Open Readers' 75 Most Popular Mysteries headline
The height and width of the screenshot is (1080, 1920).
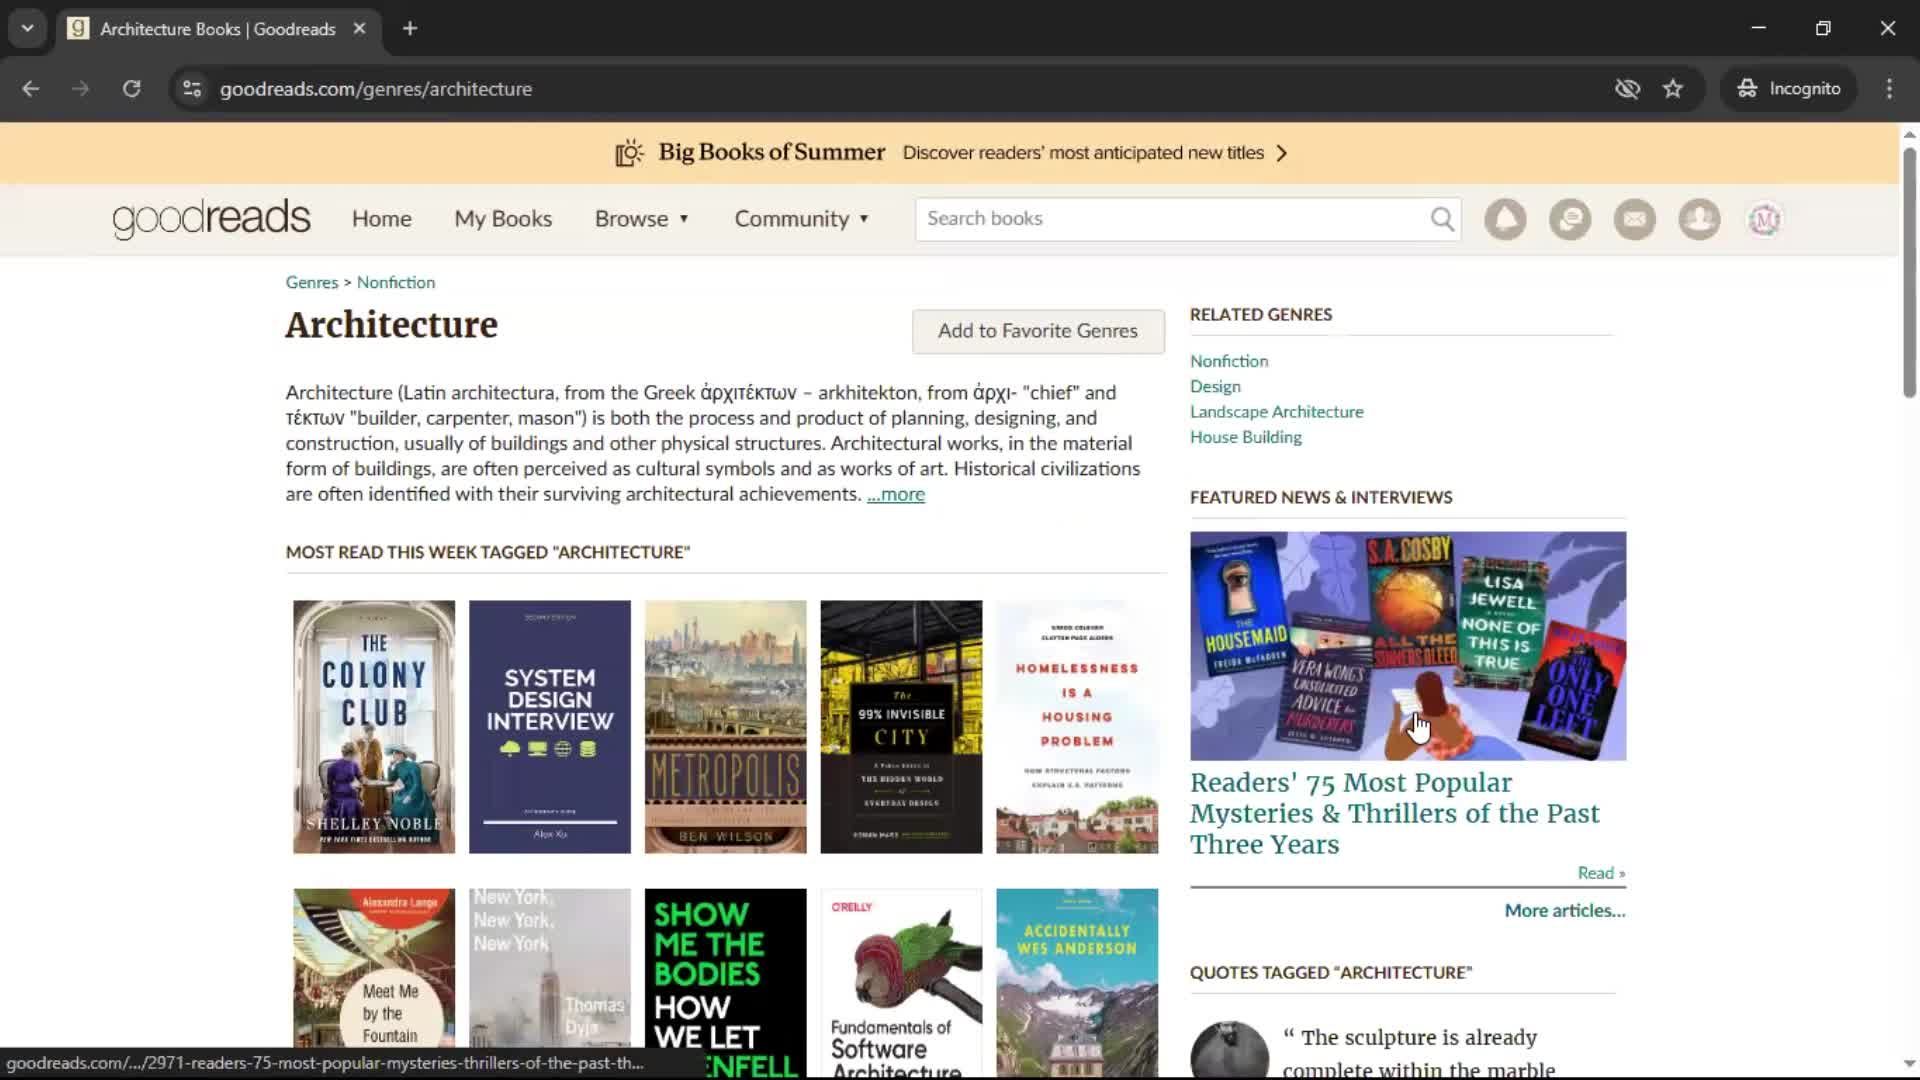[1395, 813]
